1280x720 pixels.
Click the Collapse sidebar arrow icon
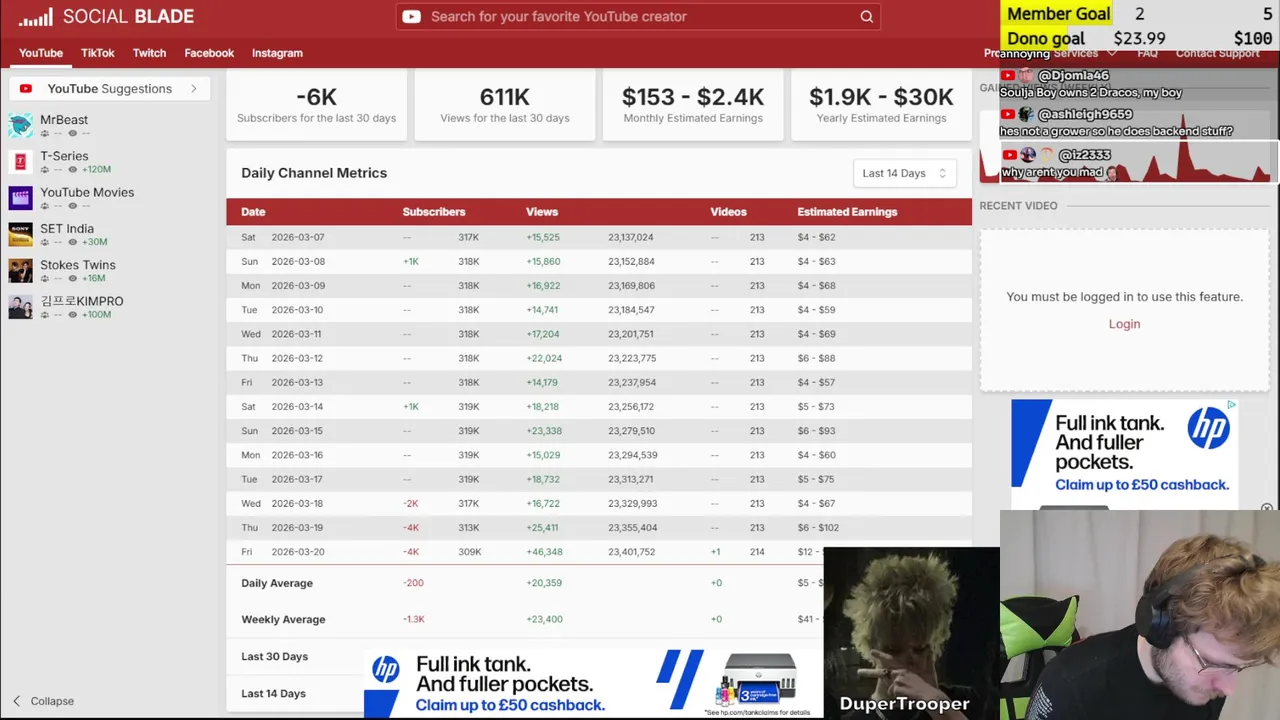tap(16, 701)
